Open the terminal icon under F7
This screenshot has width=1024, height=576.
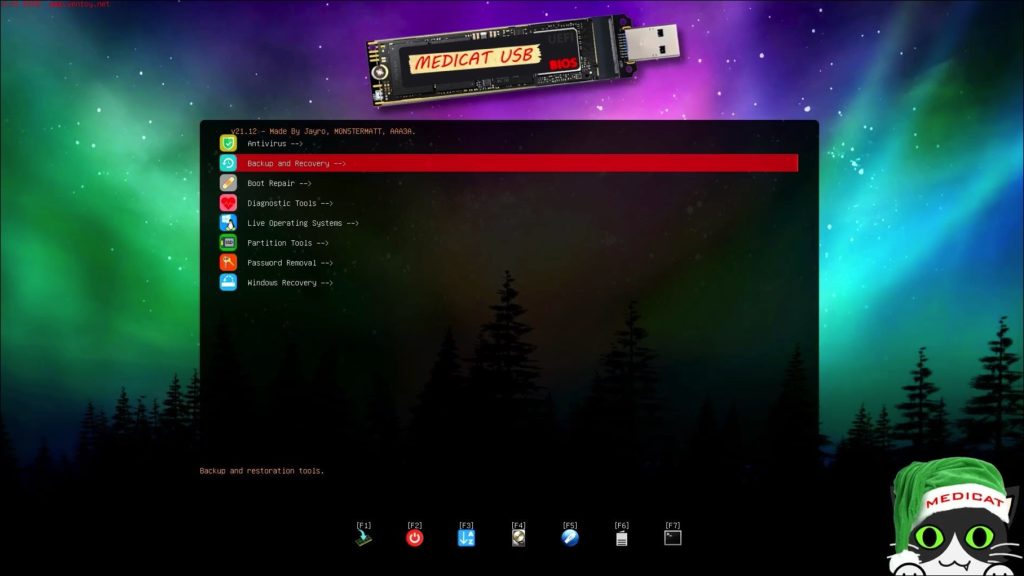673,538
